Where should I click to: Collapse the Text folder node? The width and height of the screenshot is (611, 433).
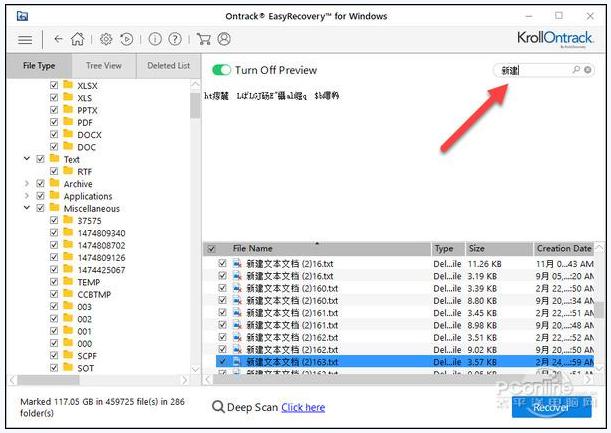[x=27, y=159]
